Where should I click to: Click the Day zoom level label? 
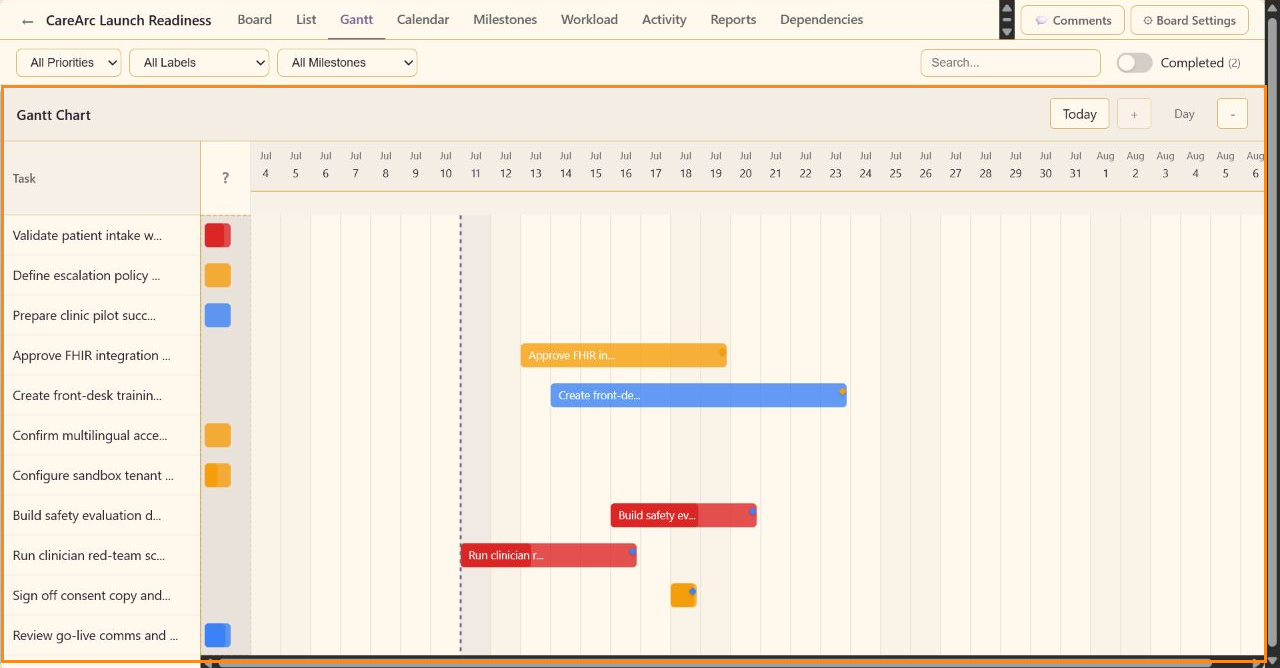point(1184,114)
